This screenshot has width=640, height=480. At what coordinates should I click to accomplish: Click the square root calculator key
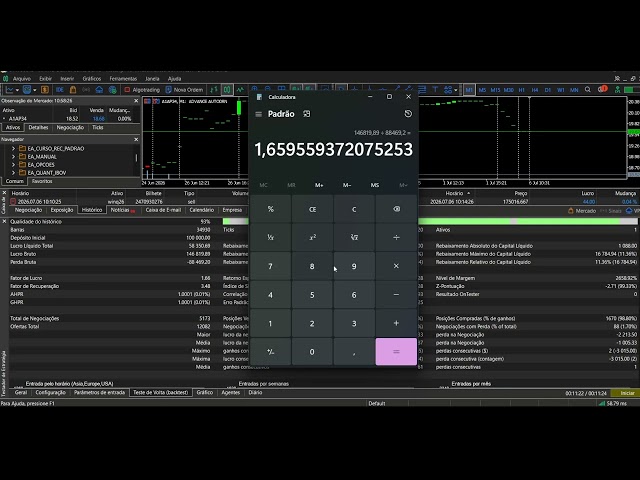354,238
